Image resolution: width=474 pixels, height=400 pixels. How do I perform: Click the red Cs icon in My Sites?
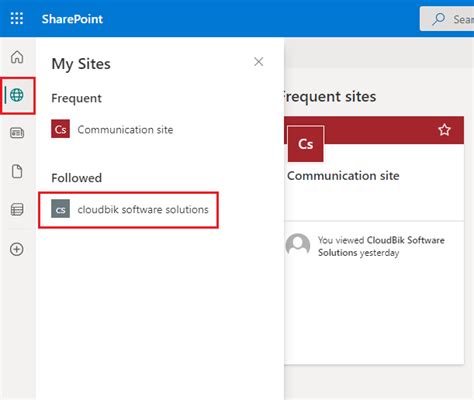[60, 129]
